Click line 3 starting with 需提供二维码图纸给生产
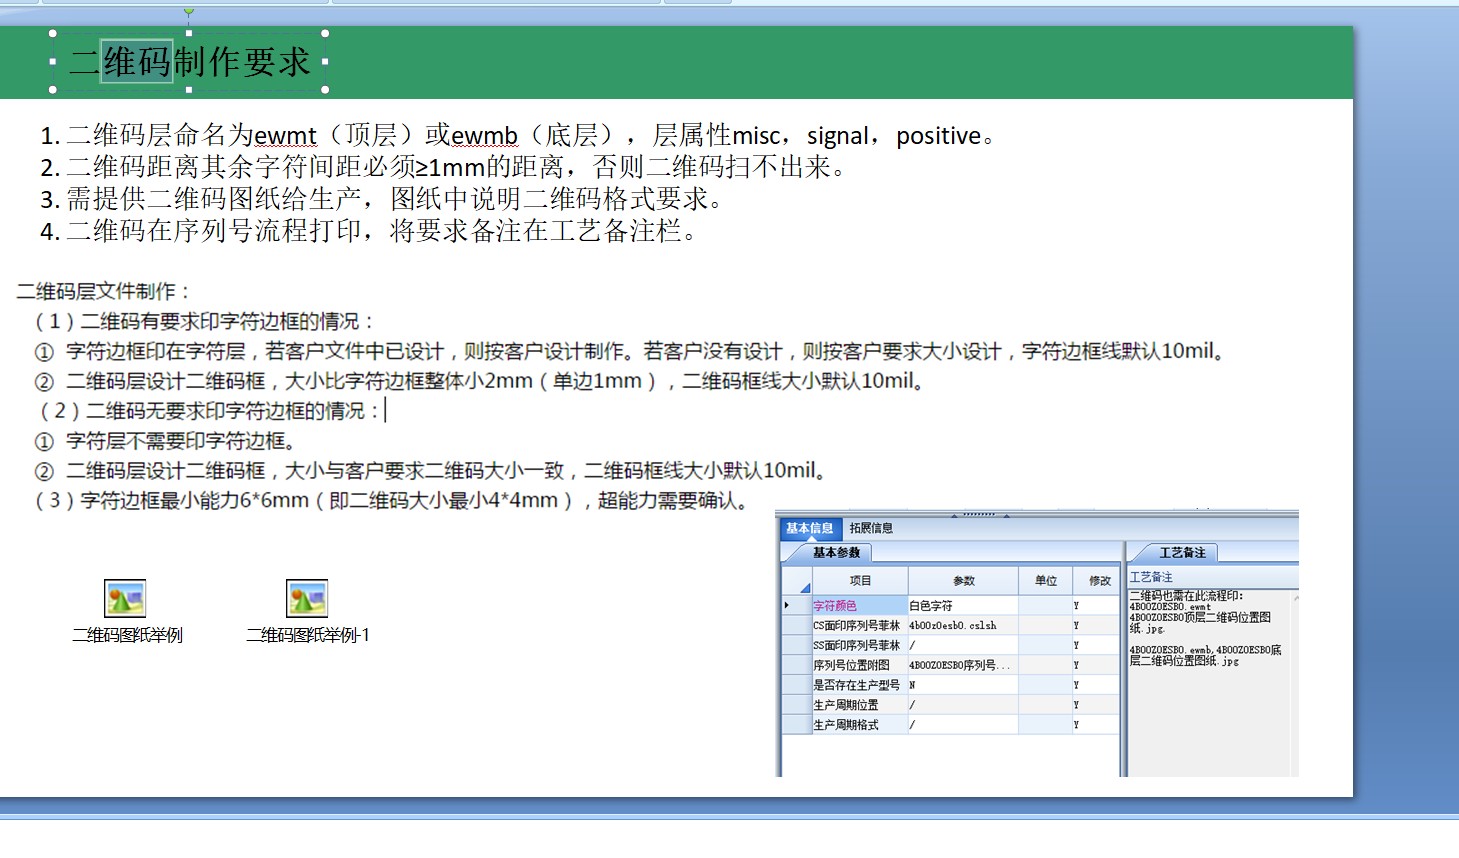The image size is (1459, 858). click(382, 199)
